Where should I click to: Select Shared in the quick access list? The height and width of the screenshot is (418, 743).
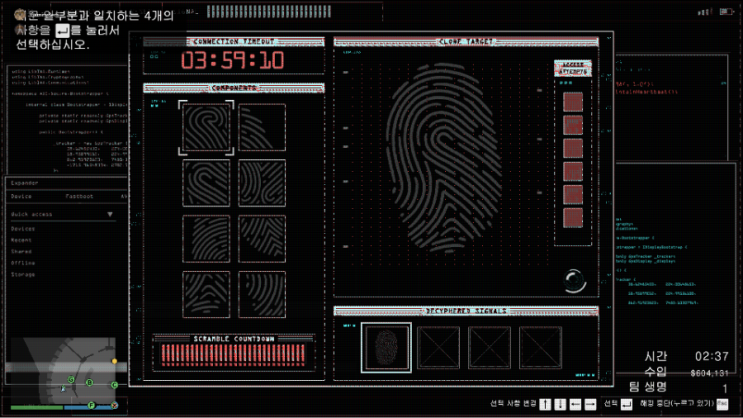(x=21, y=252)
